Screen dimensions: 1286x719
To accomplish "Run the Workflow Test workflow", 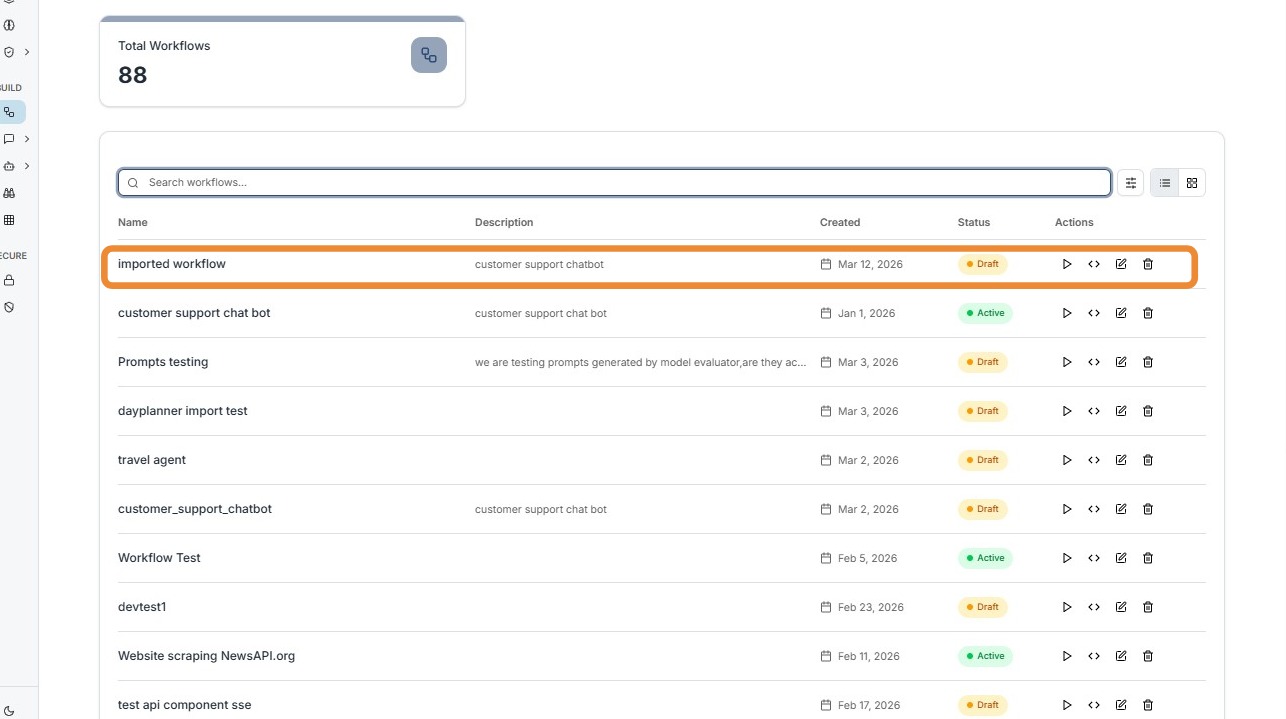I will [1067, 558].
